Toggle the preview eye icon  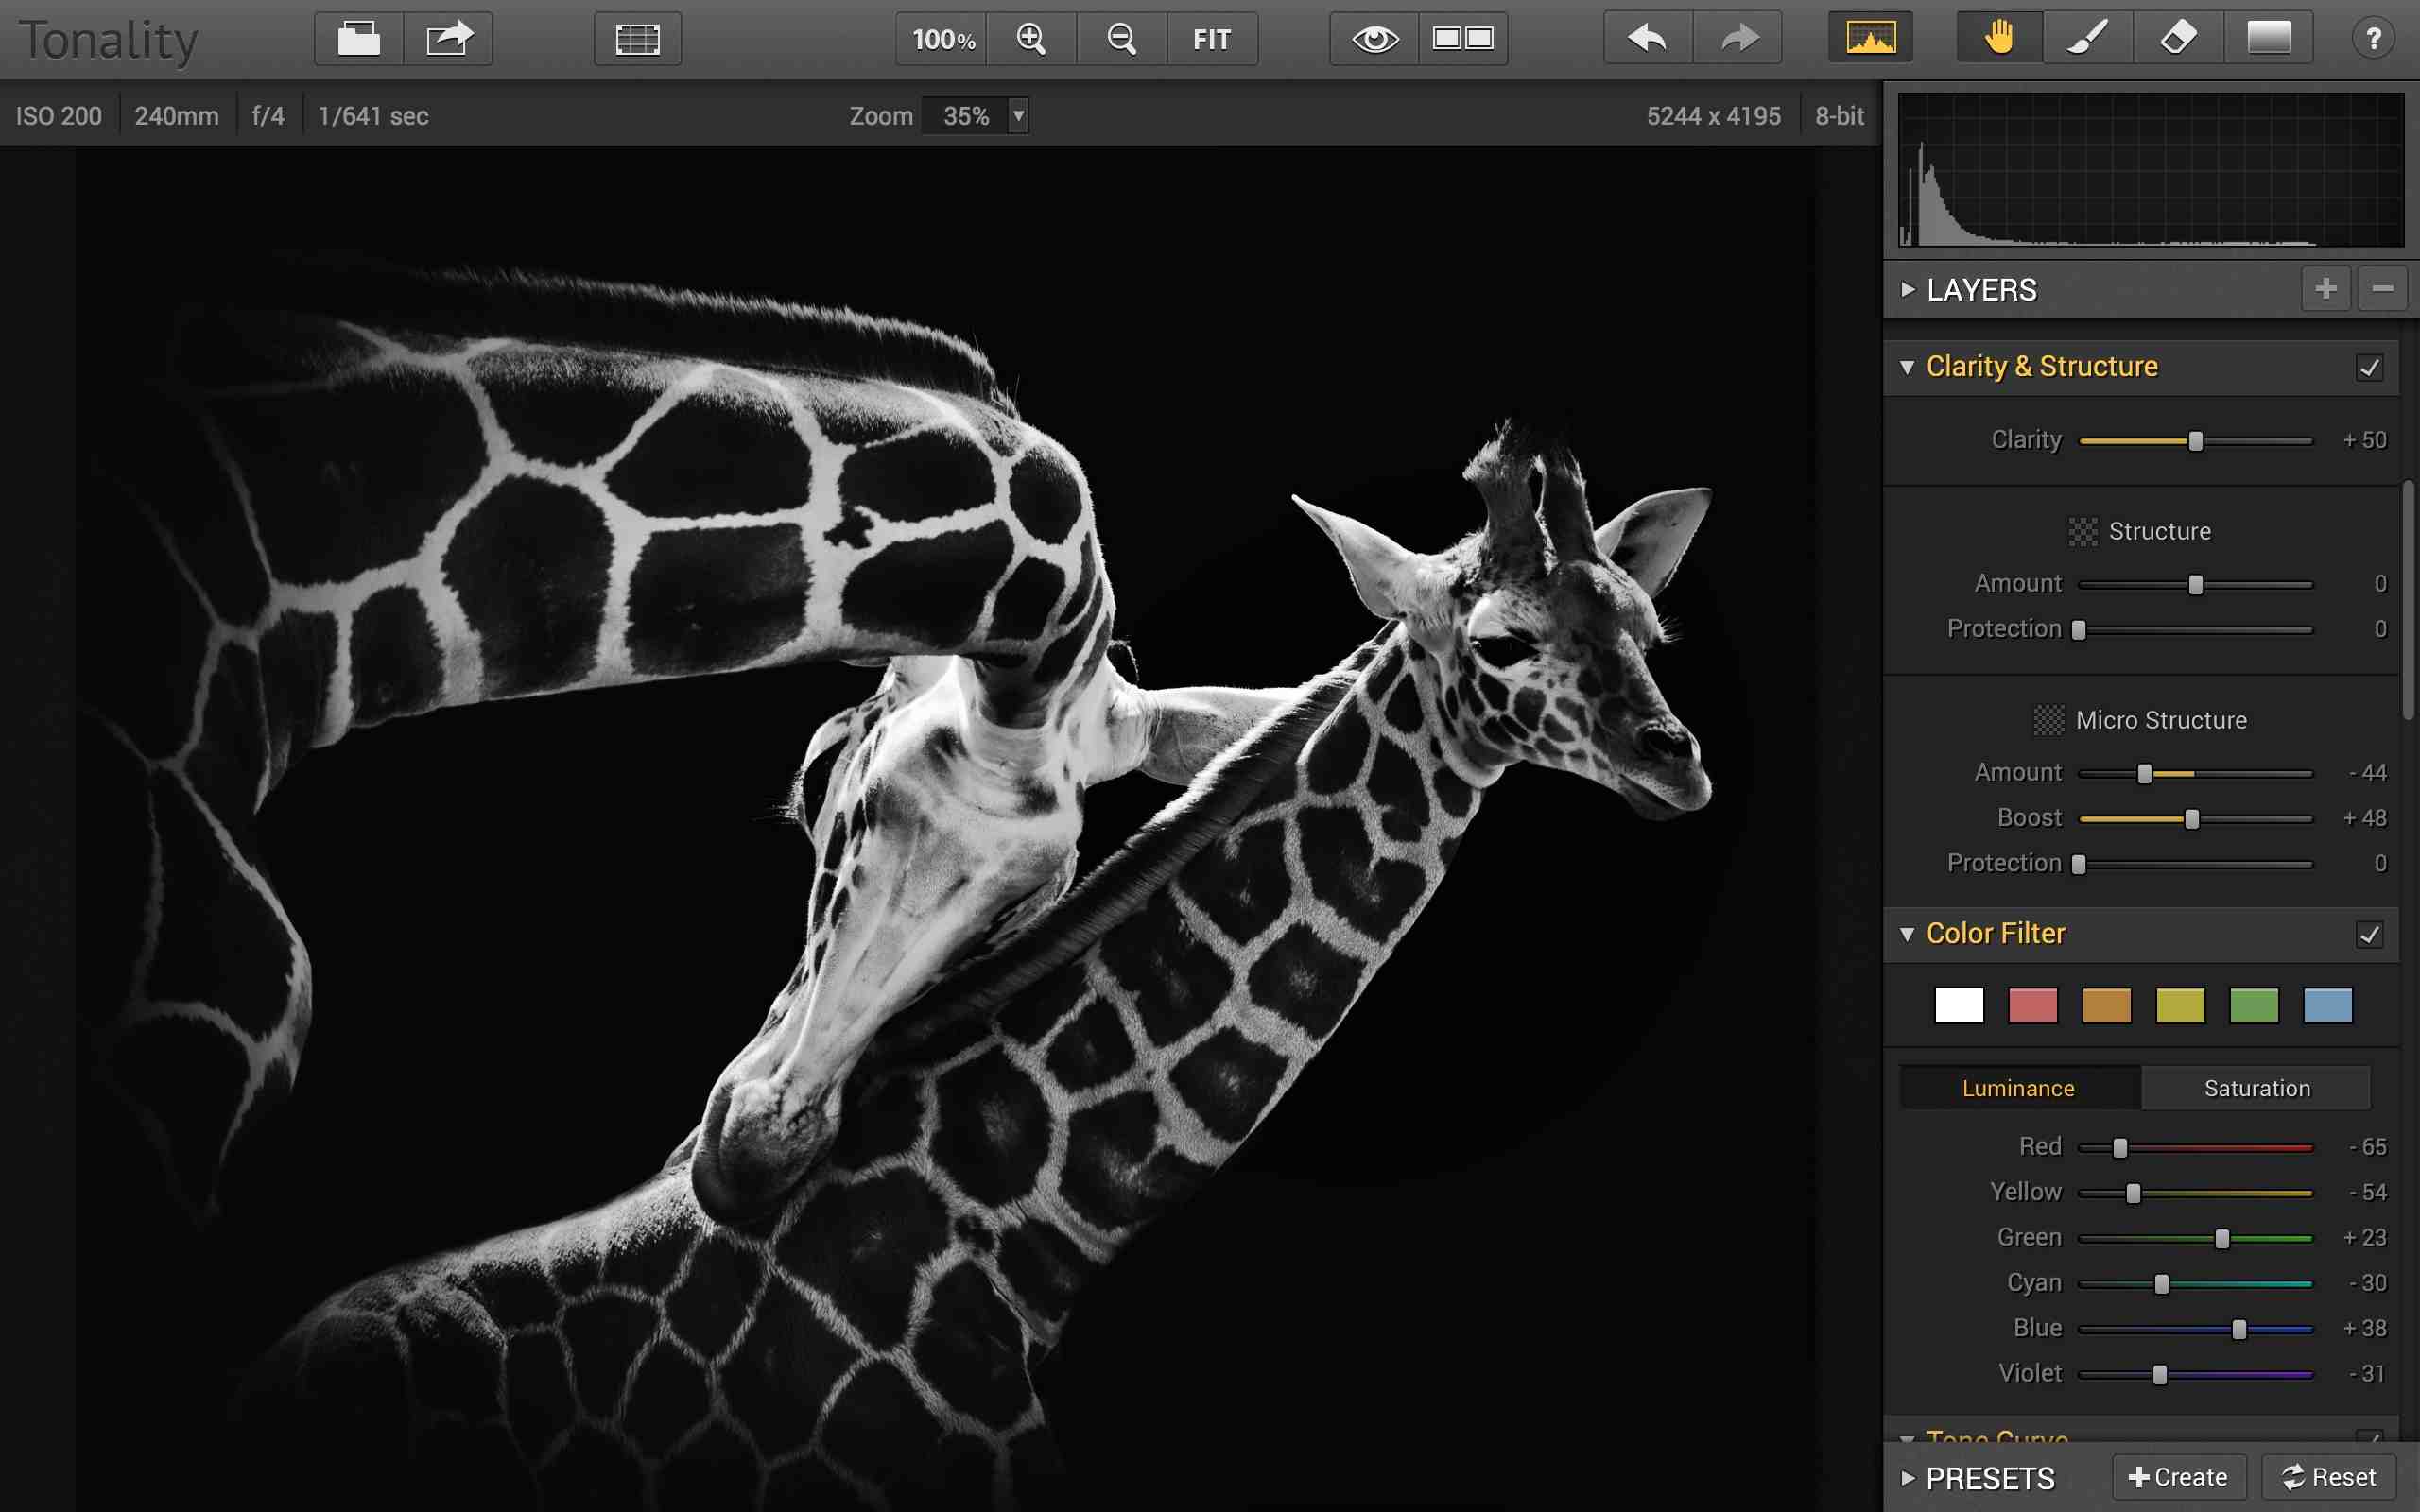(x=1374, y=39)
